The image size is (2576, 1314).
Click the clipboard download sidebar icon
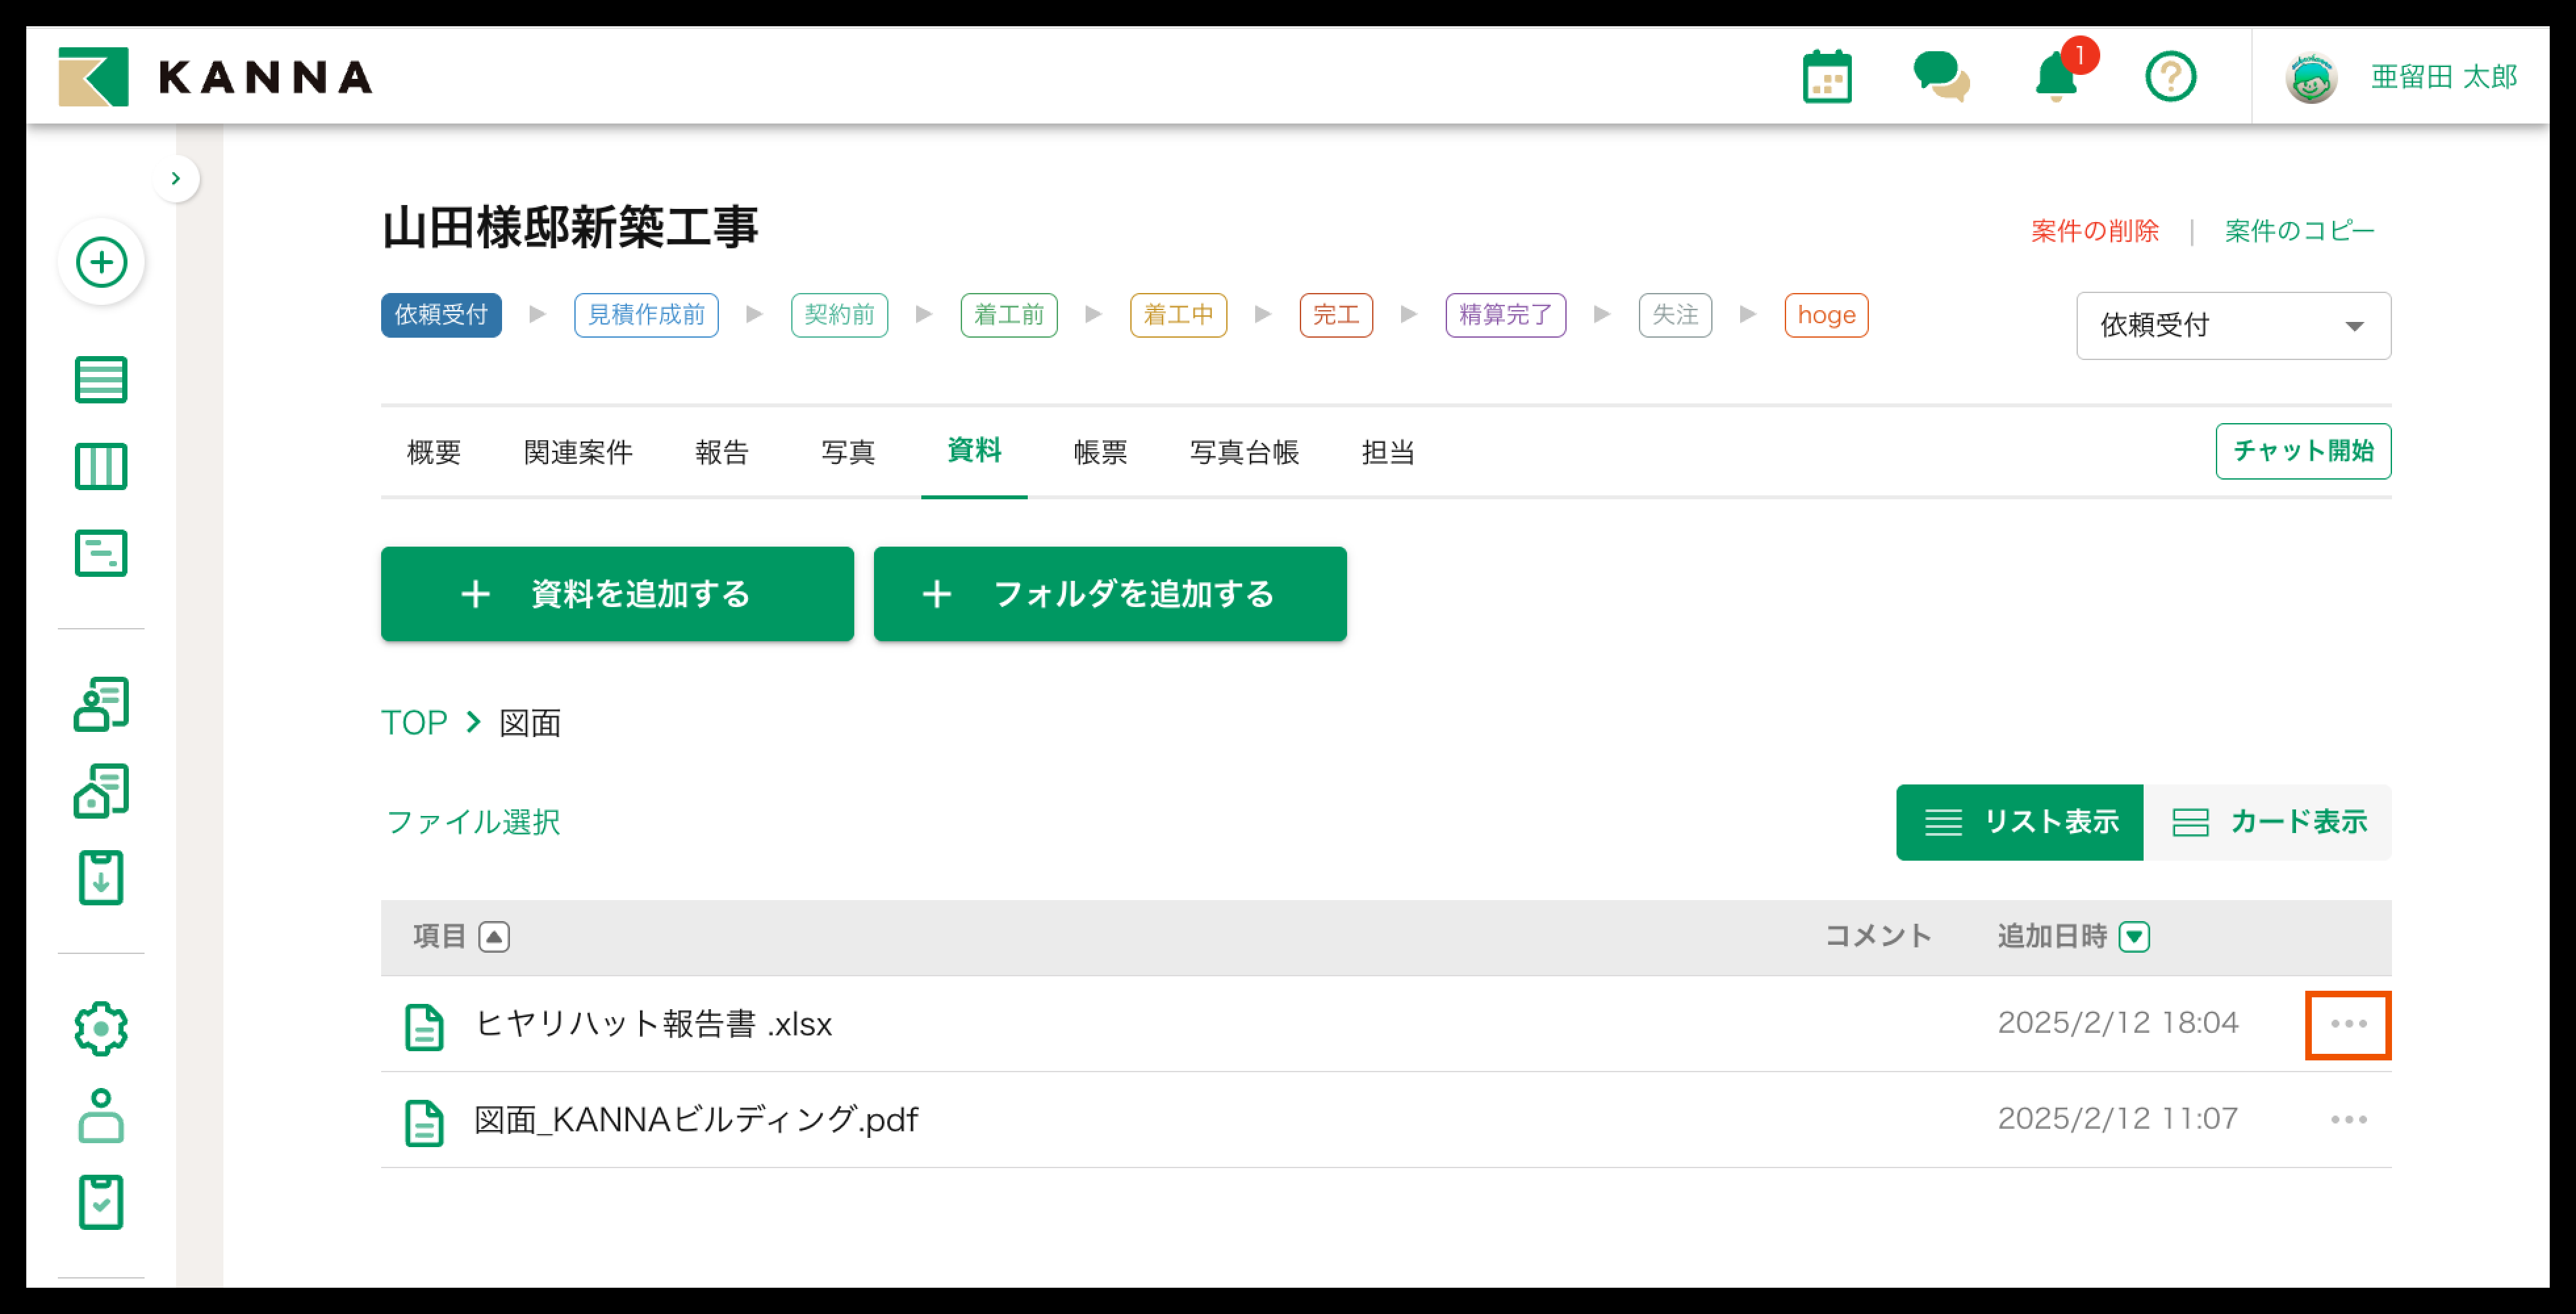101,877
